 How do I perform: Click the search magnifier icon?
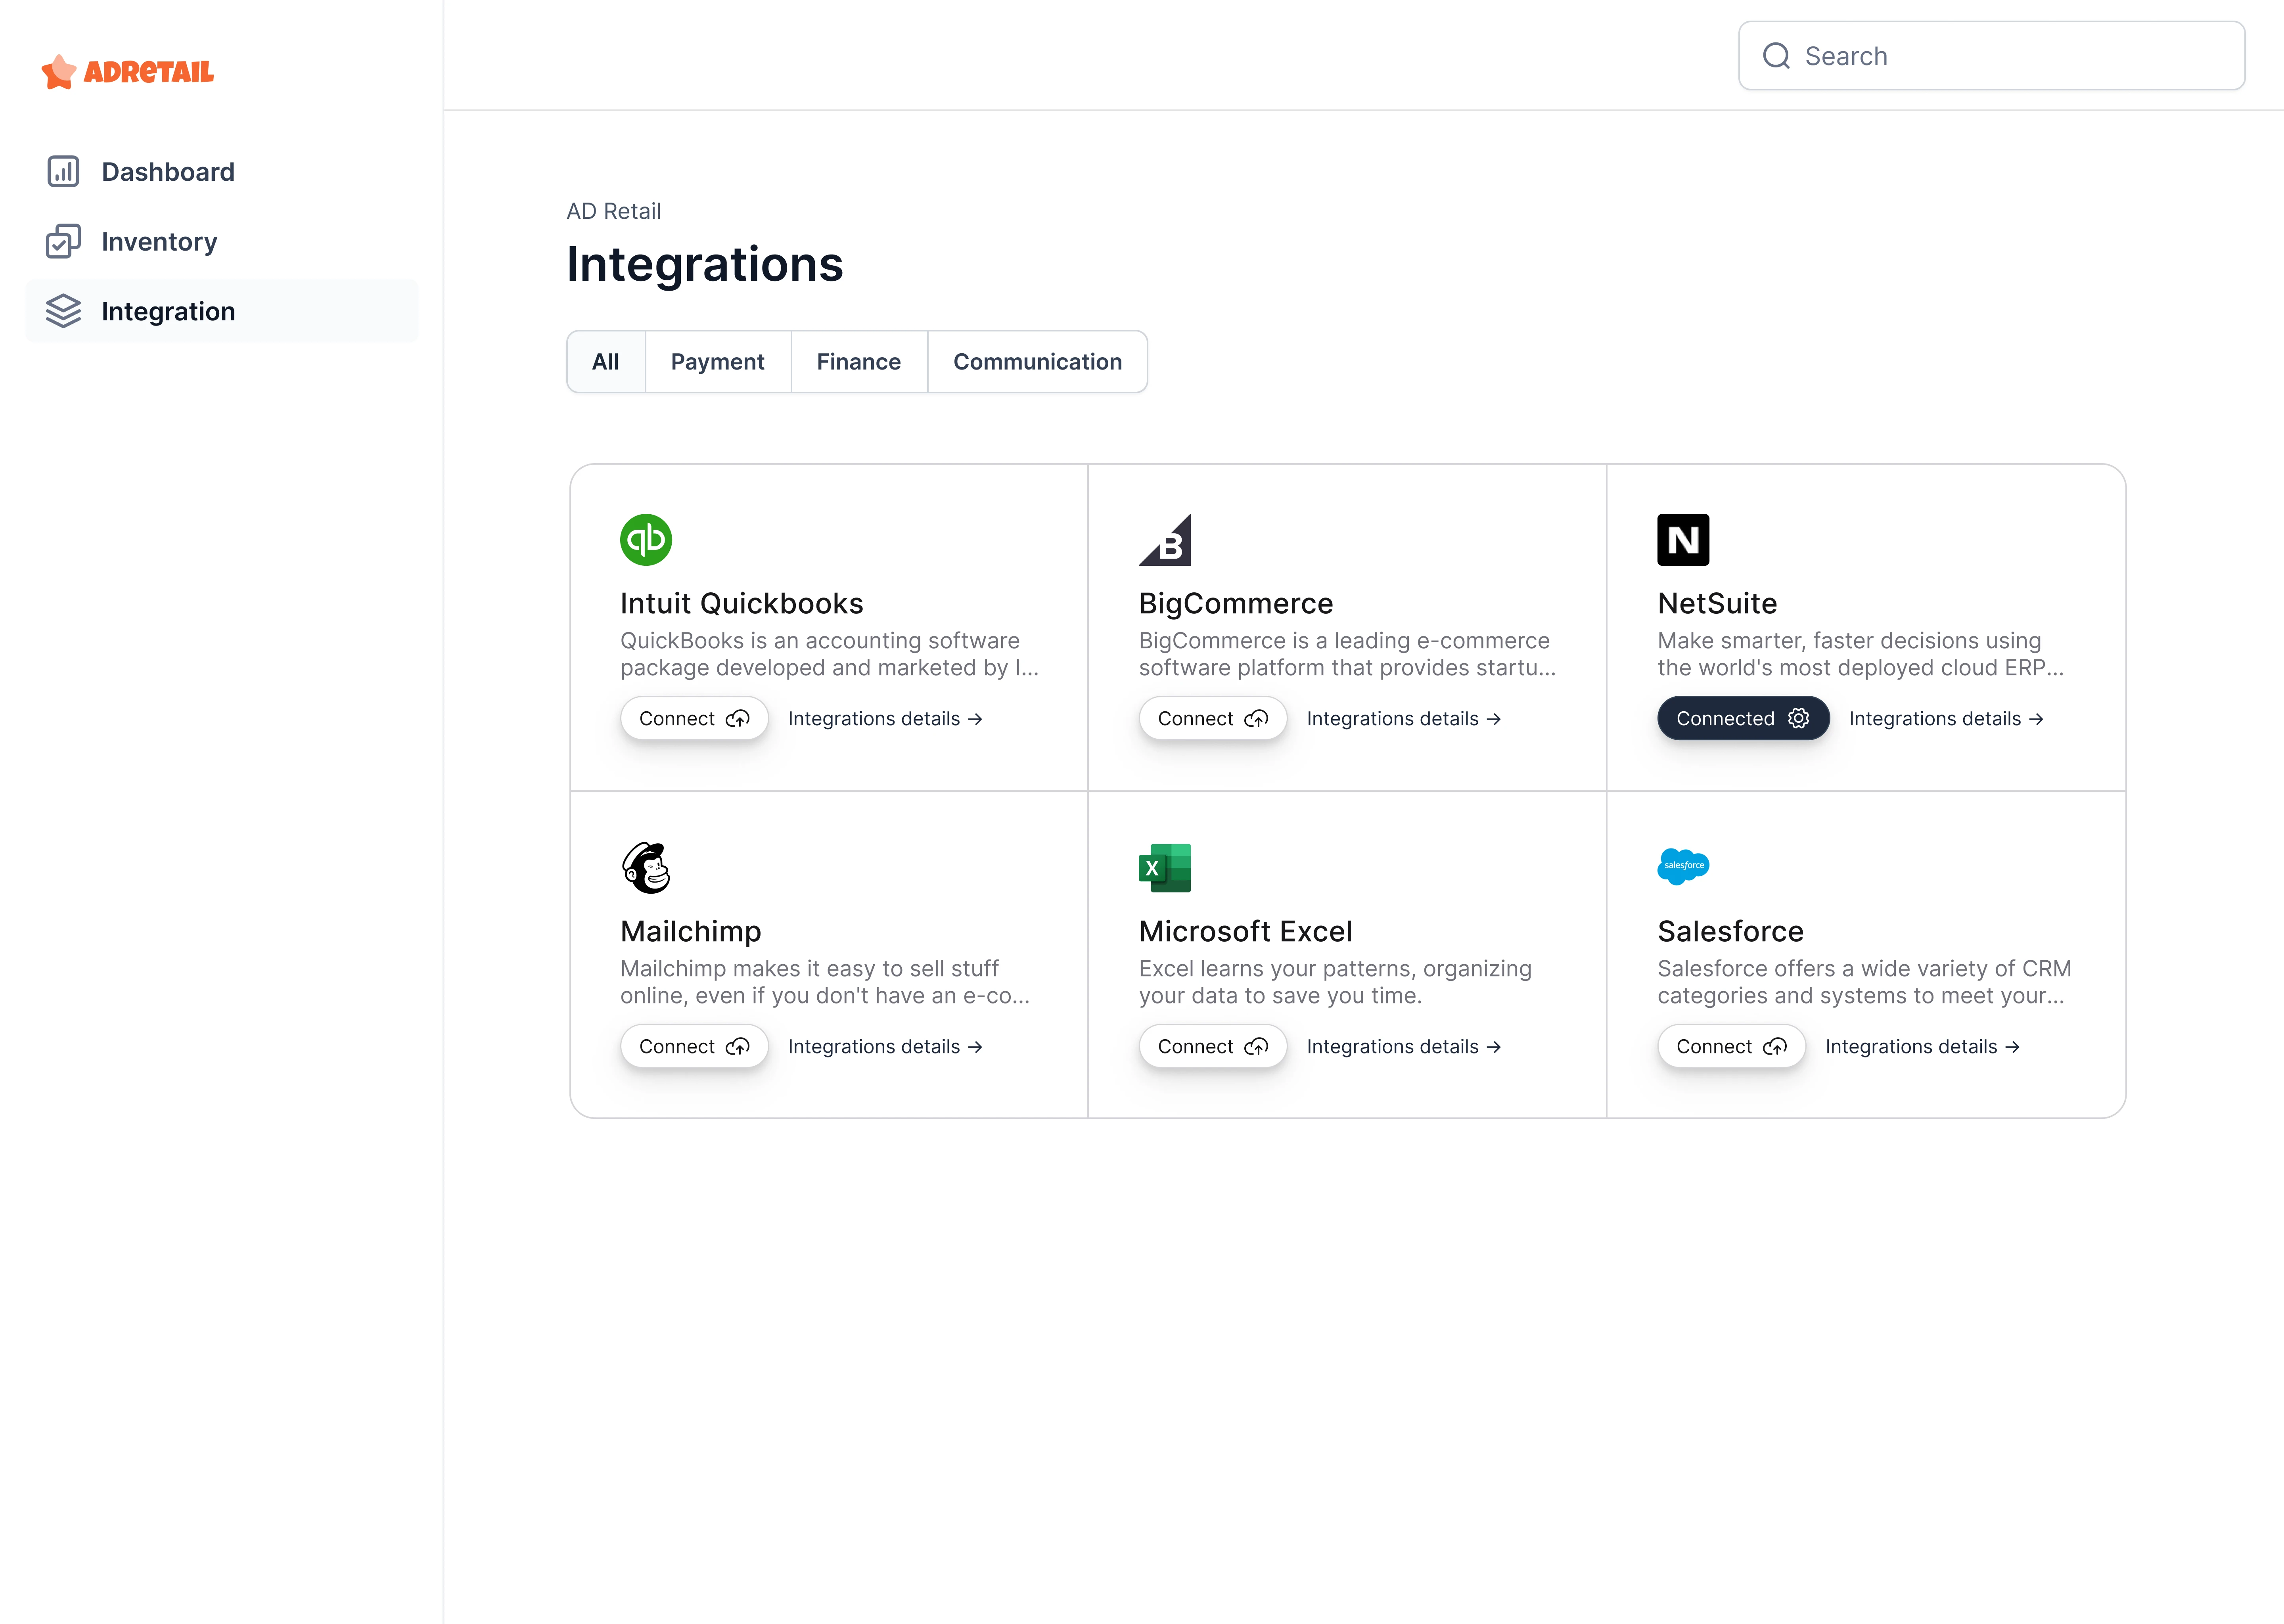pos(1776,56)
